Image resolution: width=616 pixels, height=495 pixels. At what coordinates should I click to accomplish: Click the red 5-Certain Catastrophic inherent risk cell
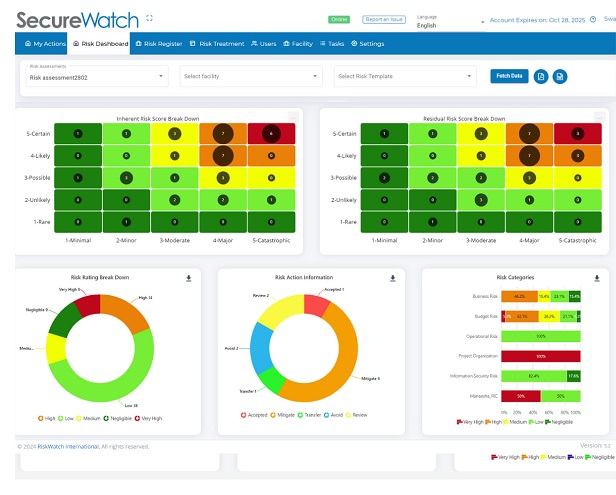[x=267, y=133]
